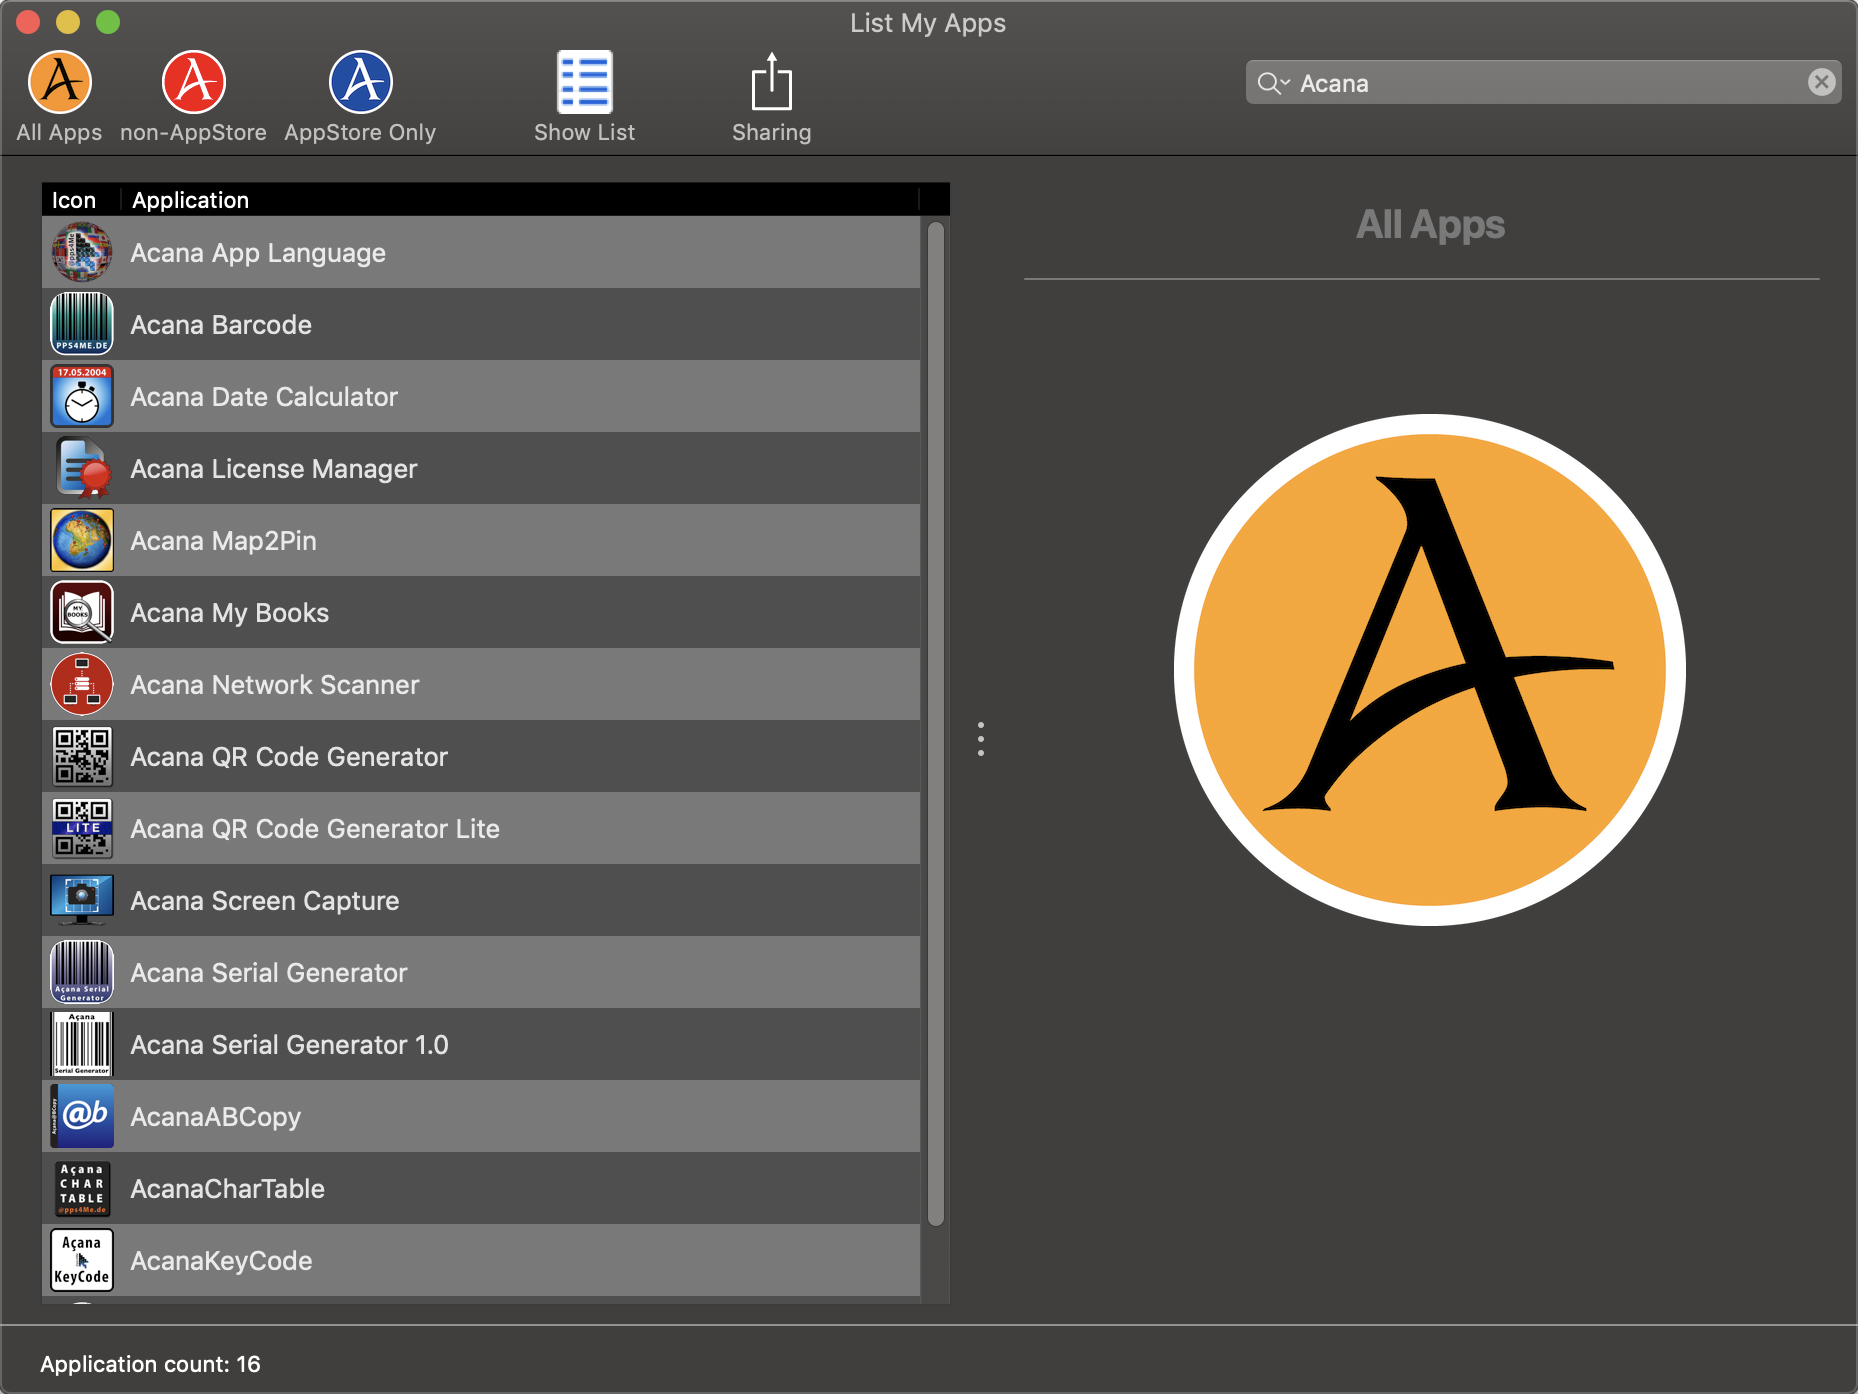Select the All Apps toolbar icon
1858x1394 pixels.
click(60, 82)
